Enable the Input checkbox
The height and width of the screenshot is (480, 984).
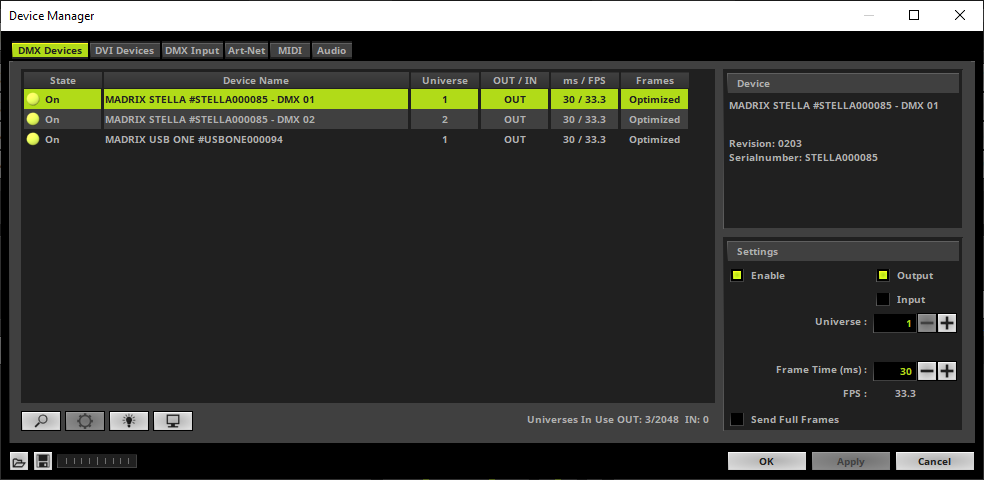click(883, 299)
